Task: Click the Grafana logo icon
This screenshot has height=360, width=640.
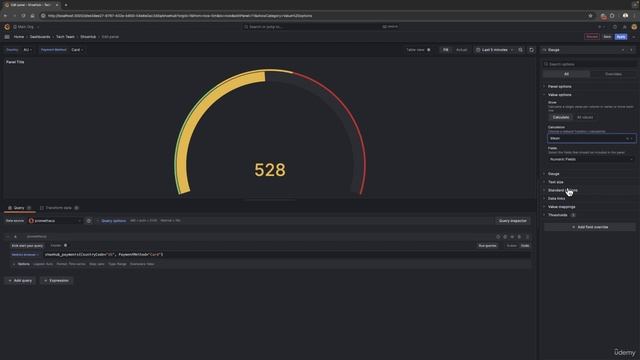Action: [7, 27]
